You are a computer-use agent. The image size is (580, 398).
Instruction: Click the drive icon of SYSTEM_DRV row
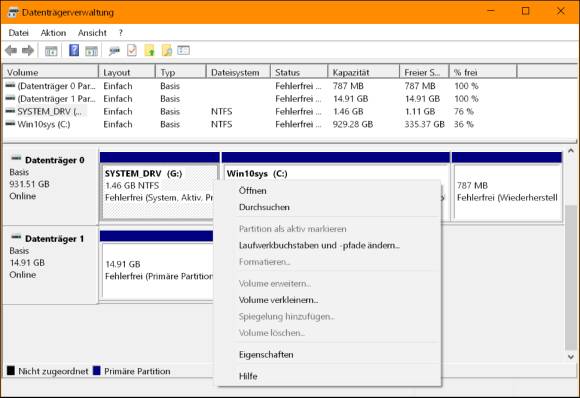pyautogui.click(x=10, y=111)
